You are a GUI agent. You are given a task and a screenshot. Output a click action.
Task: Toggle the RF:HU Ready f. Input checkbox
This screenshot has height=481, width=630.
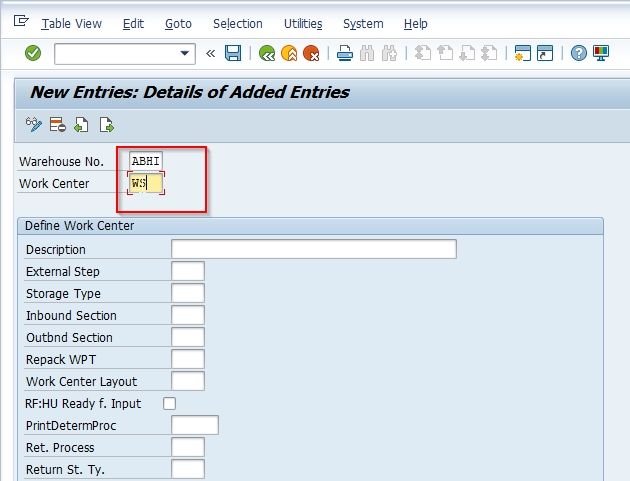[170, 403]
